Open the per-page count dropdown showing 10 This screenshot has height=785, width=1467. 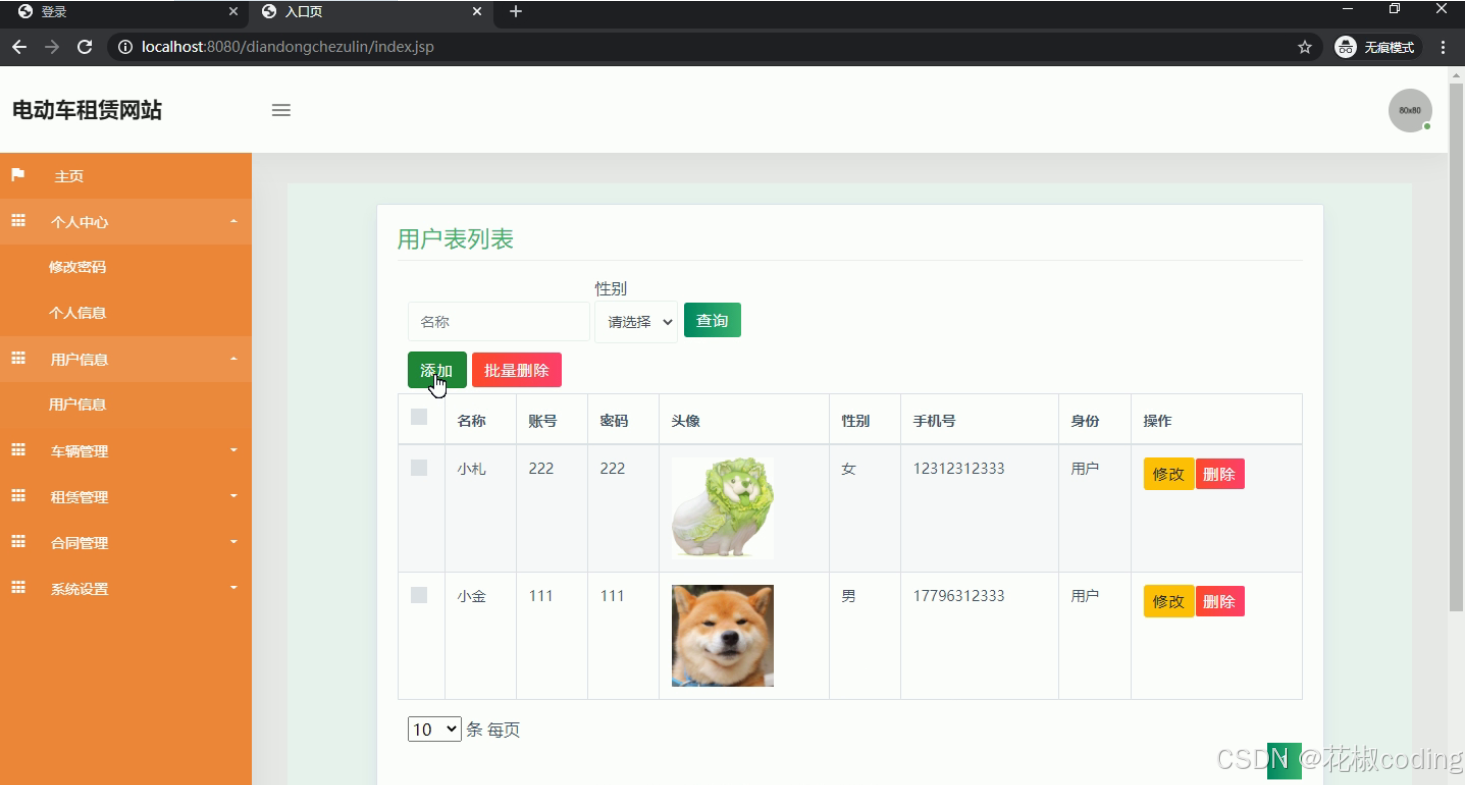(x=433, y=729)
